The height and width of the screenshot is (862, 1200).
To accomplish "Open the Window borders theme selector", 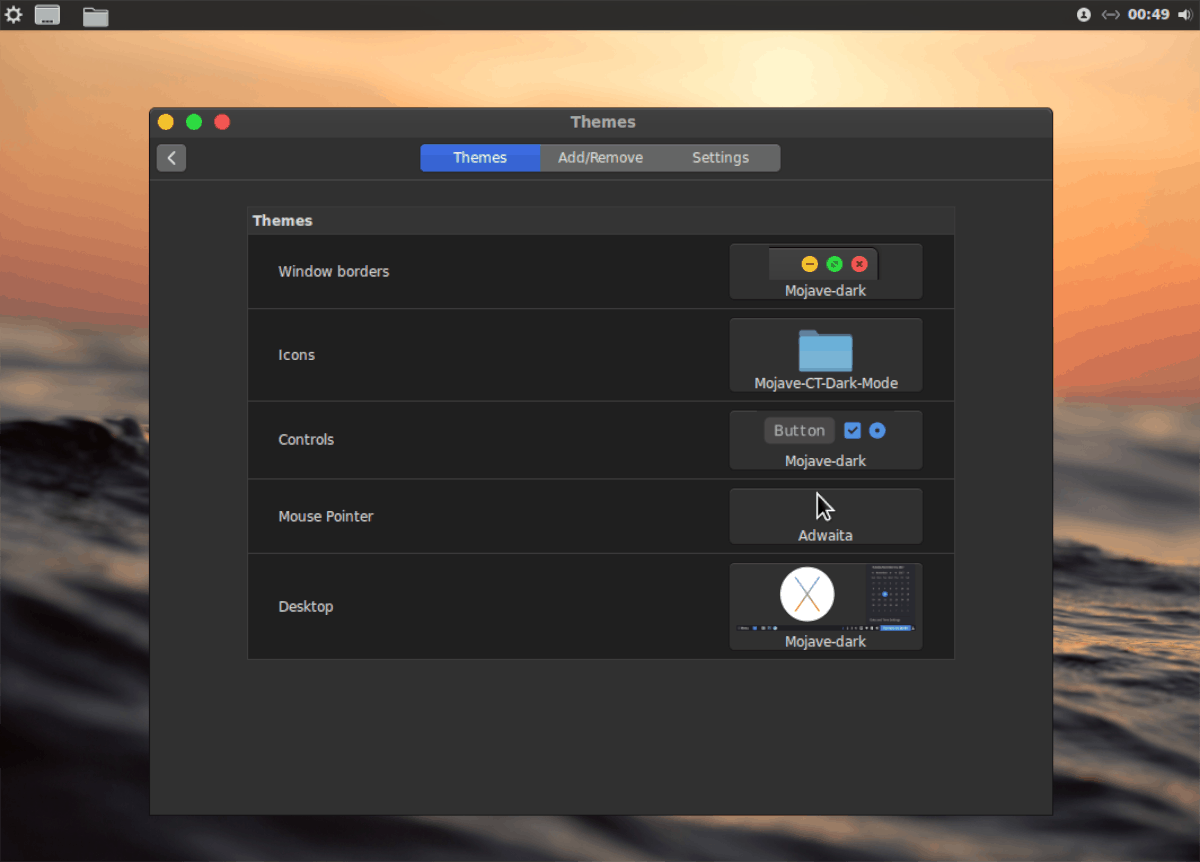I will (x=825, y=271).
